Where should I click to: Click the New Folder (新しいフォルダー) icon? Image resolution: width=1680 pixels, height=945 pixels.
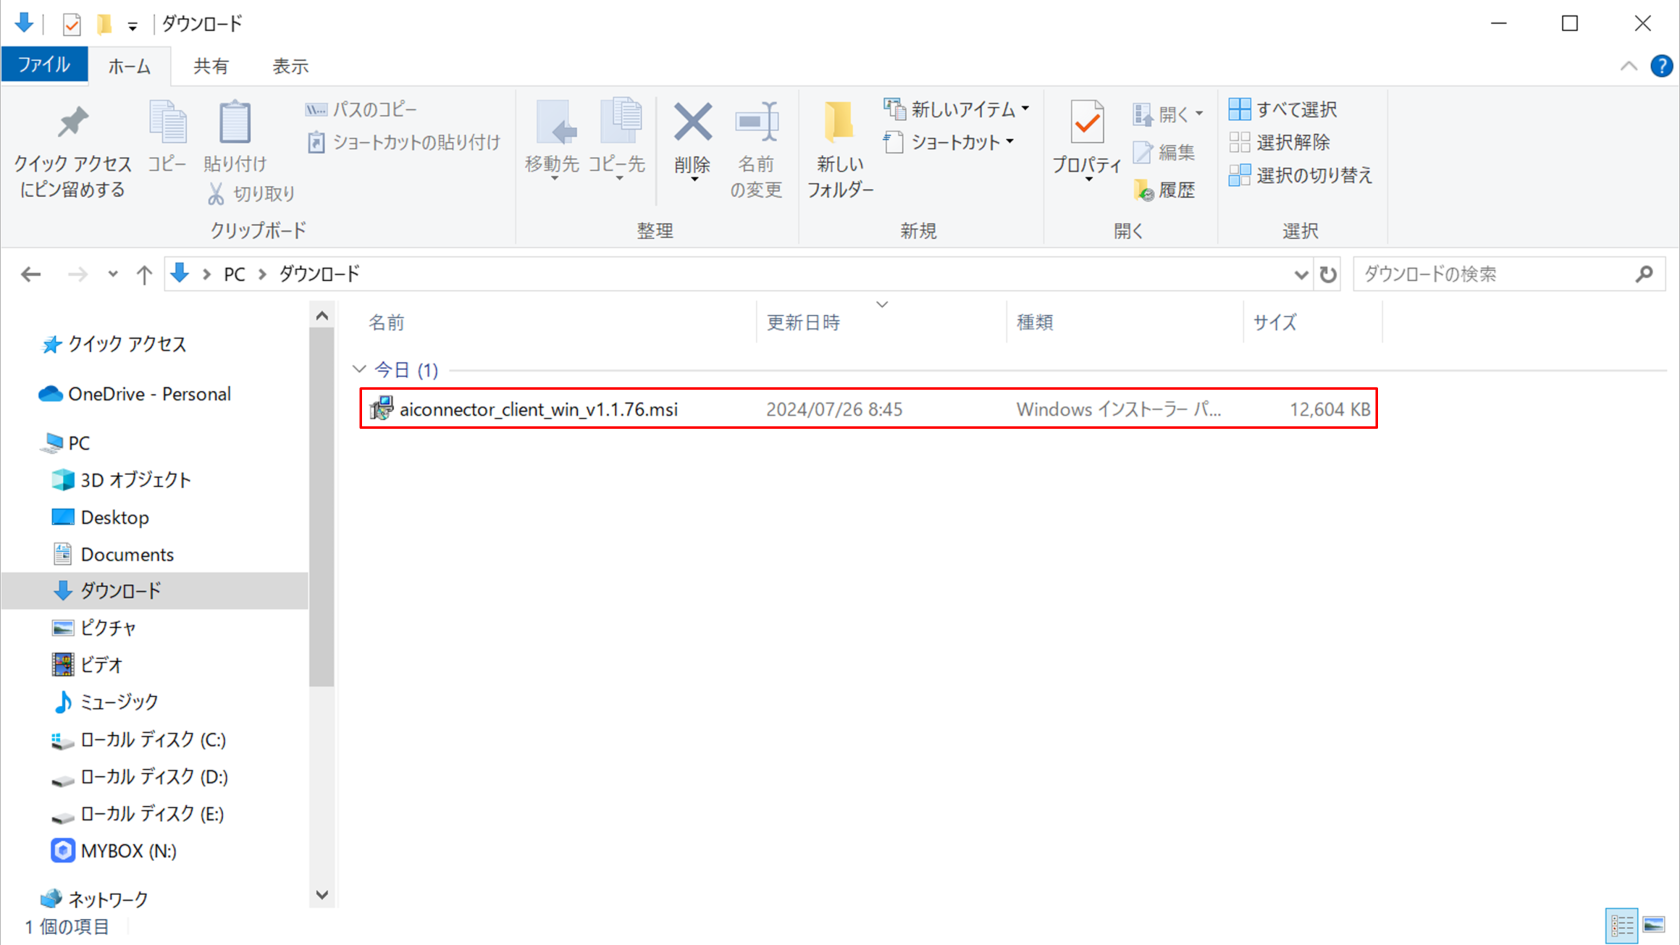(839, 148)
